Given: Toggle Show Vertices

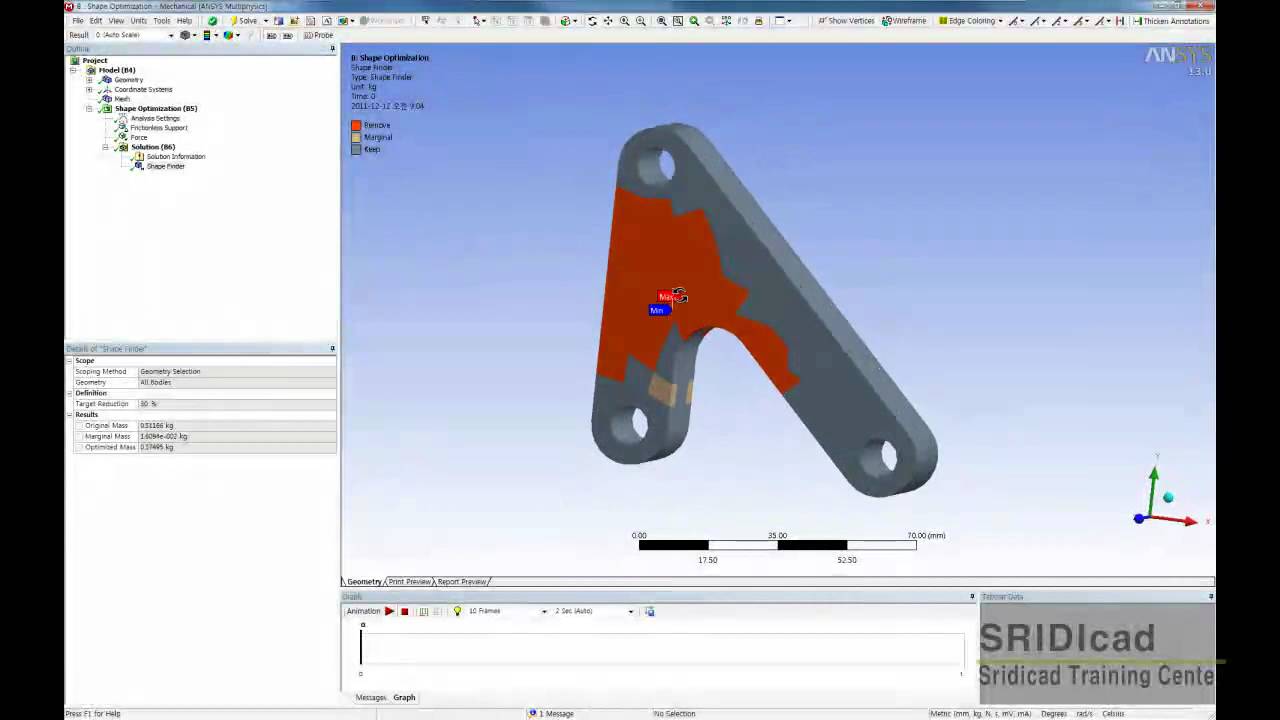Looking at the screenshot, I should [846, 20].
